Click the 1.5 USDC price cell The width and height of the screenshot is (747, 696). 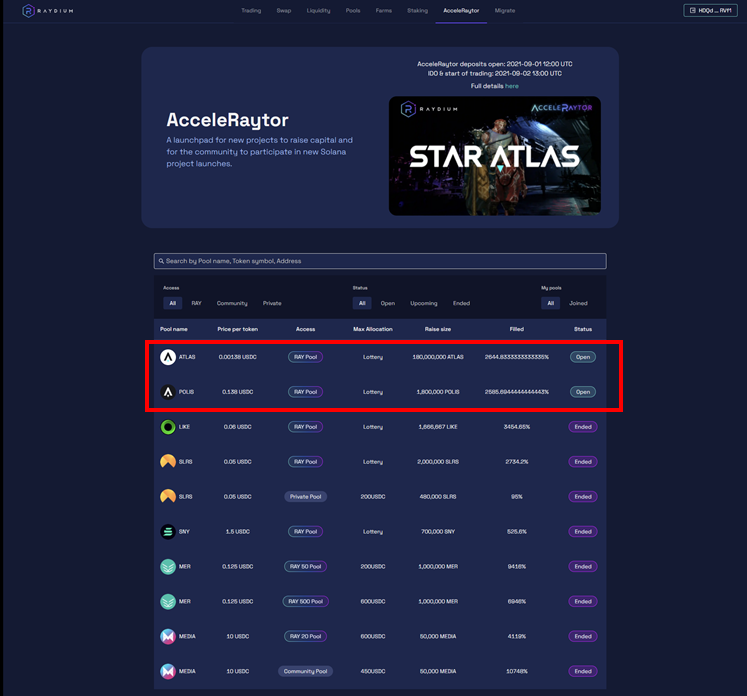tap(238, 532)
